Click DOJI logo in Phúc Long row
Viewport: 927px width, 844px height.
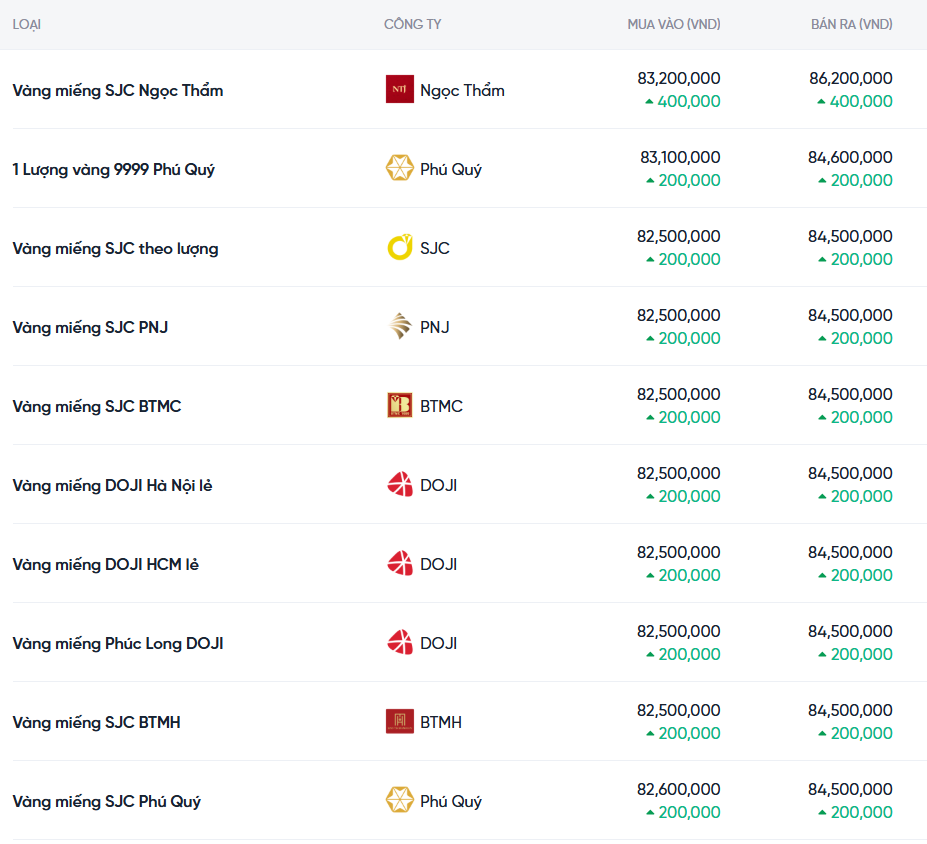[399, 643]
